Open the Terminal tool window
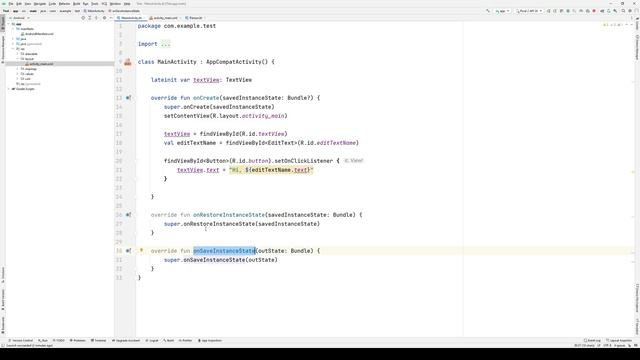The width and height of the screenshot is (640, 360). coord(99,340)
